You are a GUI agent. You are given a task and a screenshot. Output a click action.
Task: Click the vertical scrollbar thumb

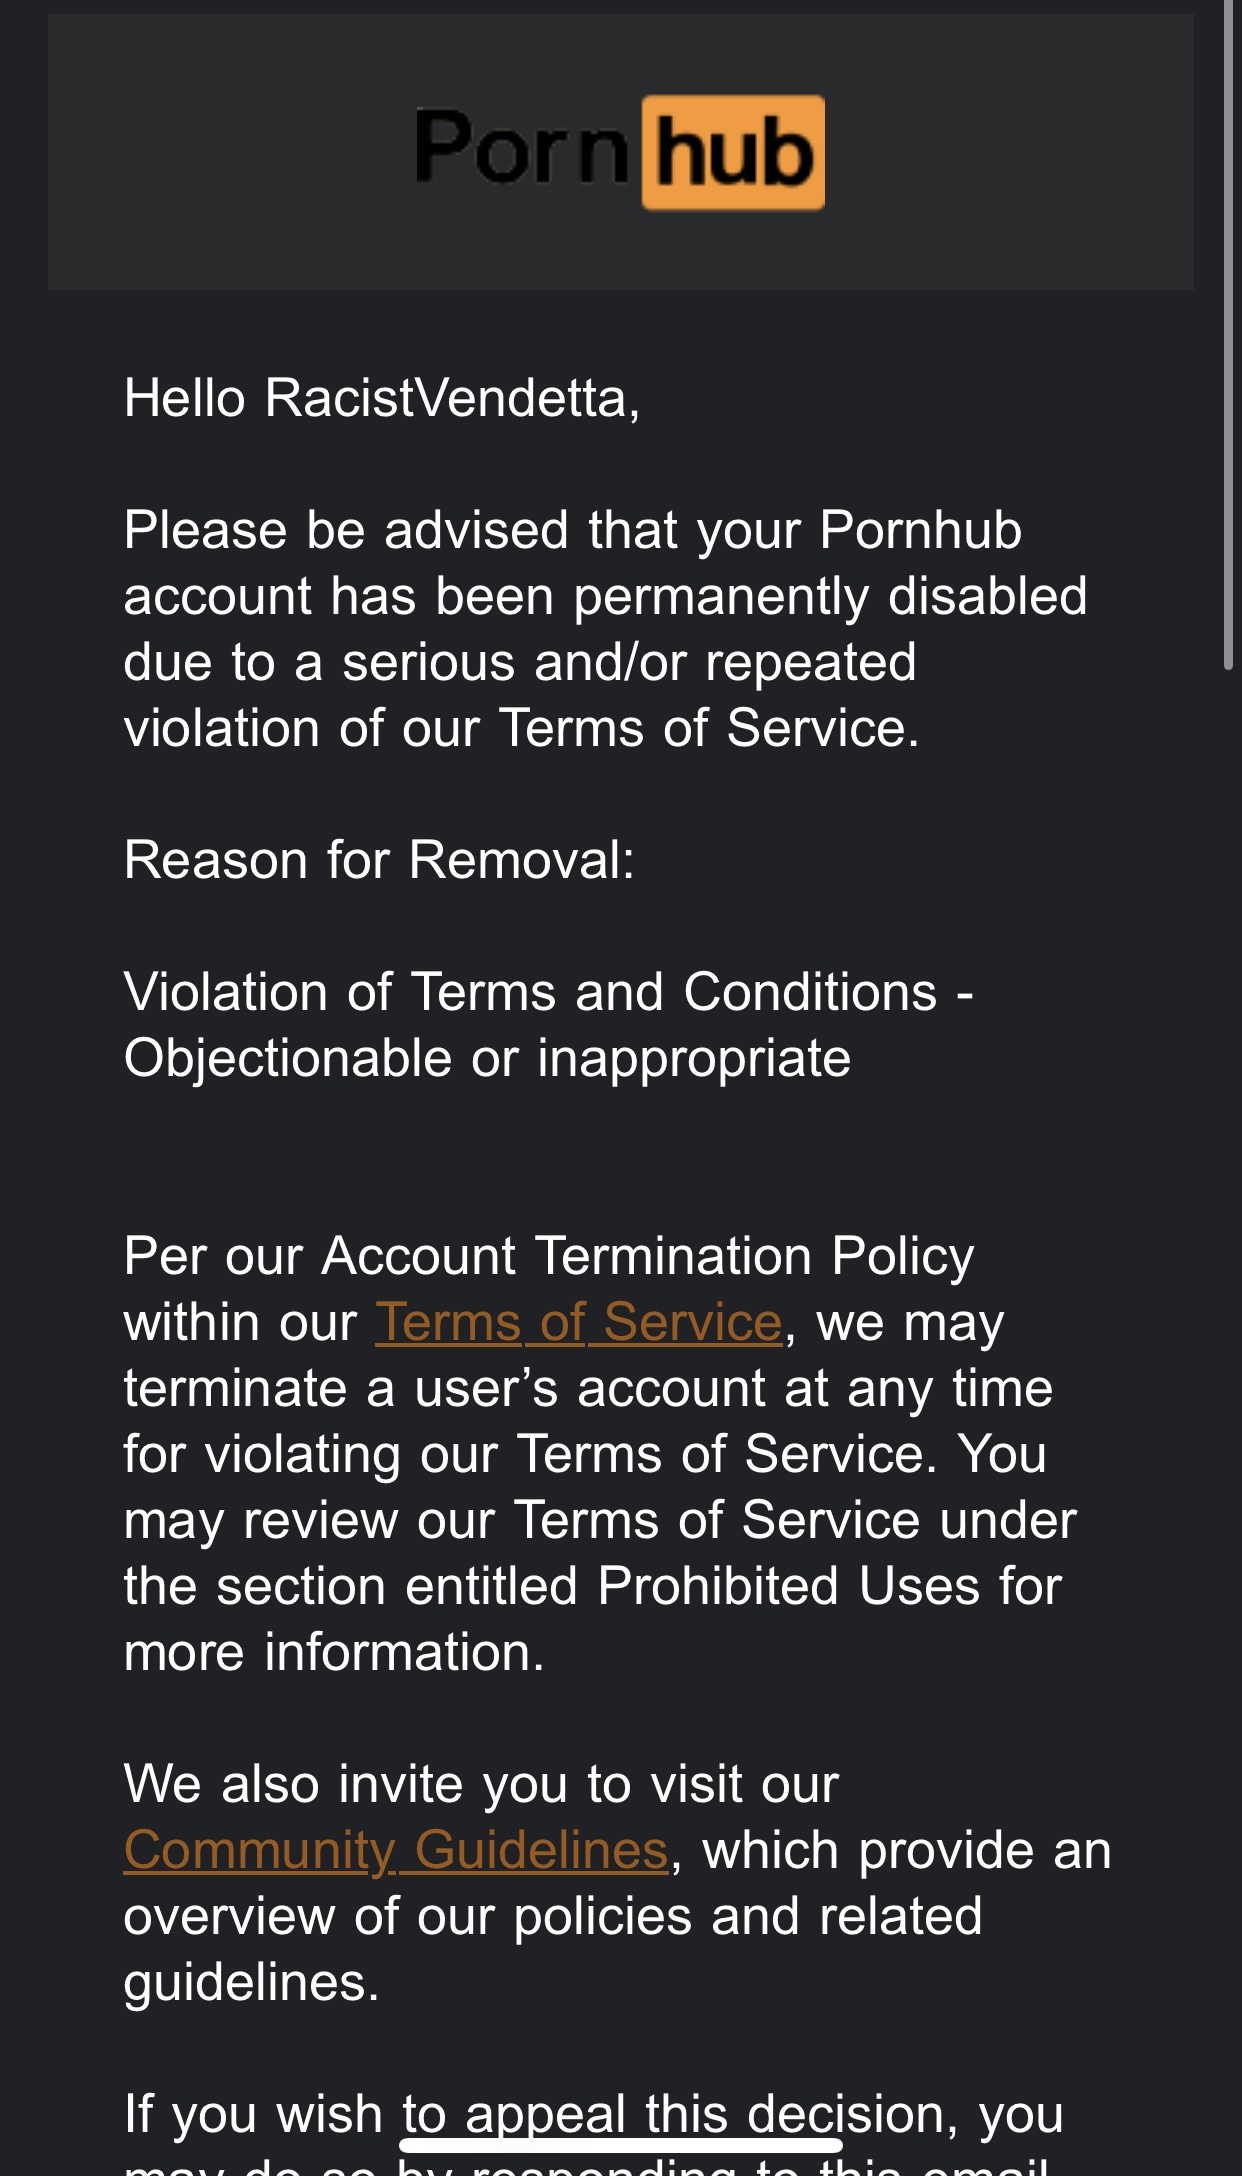(1229, 335)
